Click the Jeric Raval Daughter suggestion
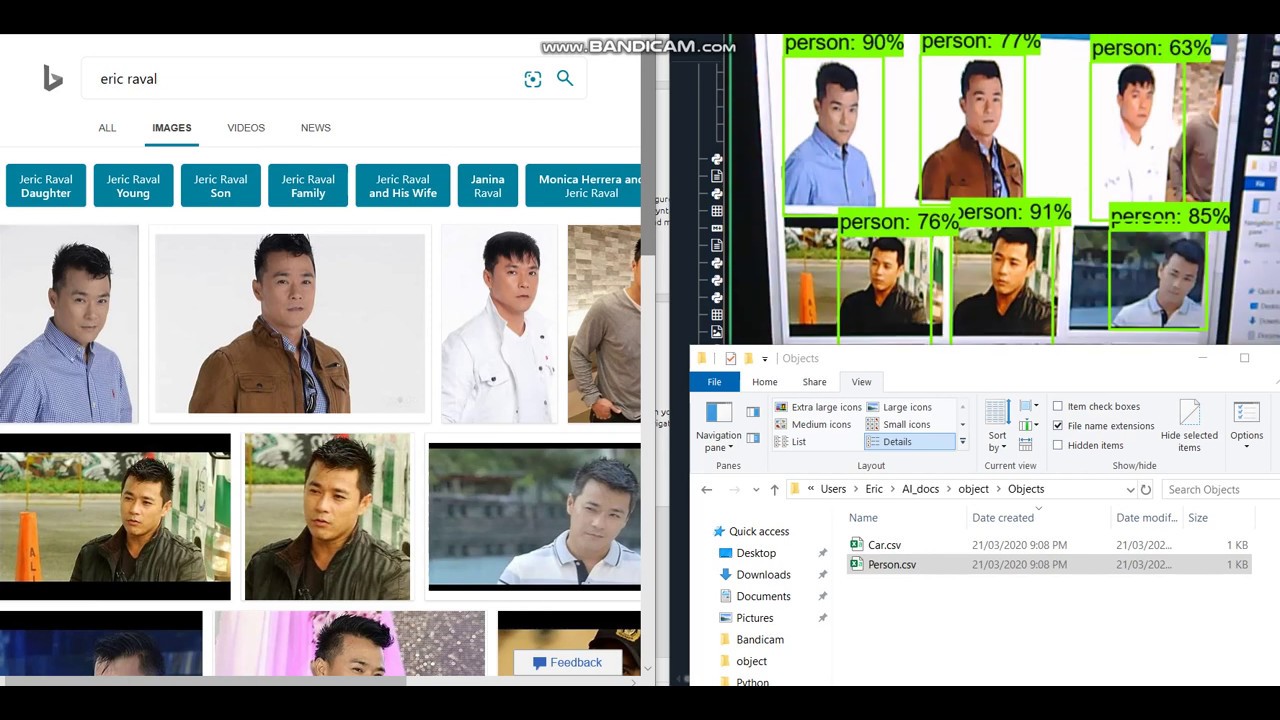The width and height of the screenshot is (1280, 720). (x=46, y=186)
